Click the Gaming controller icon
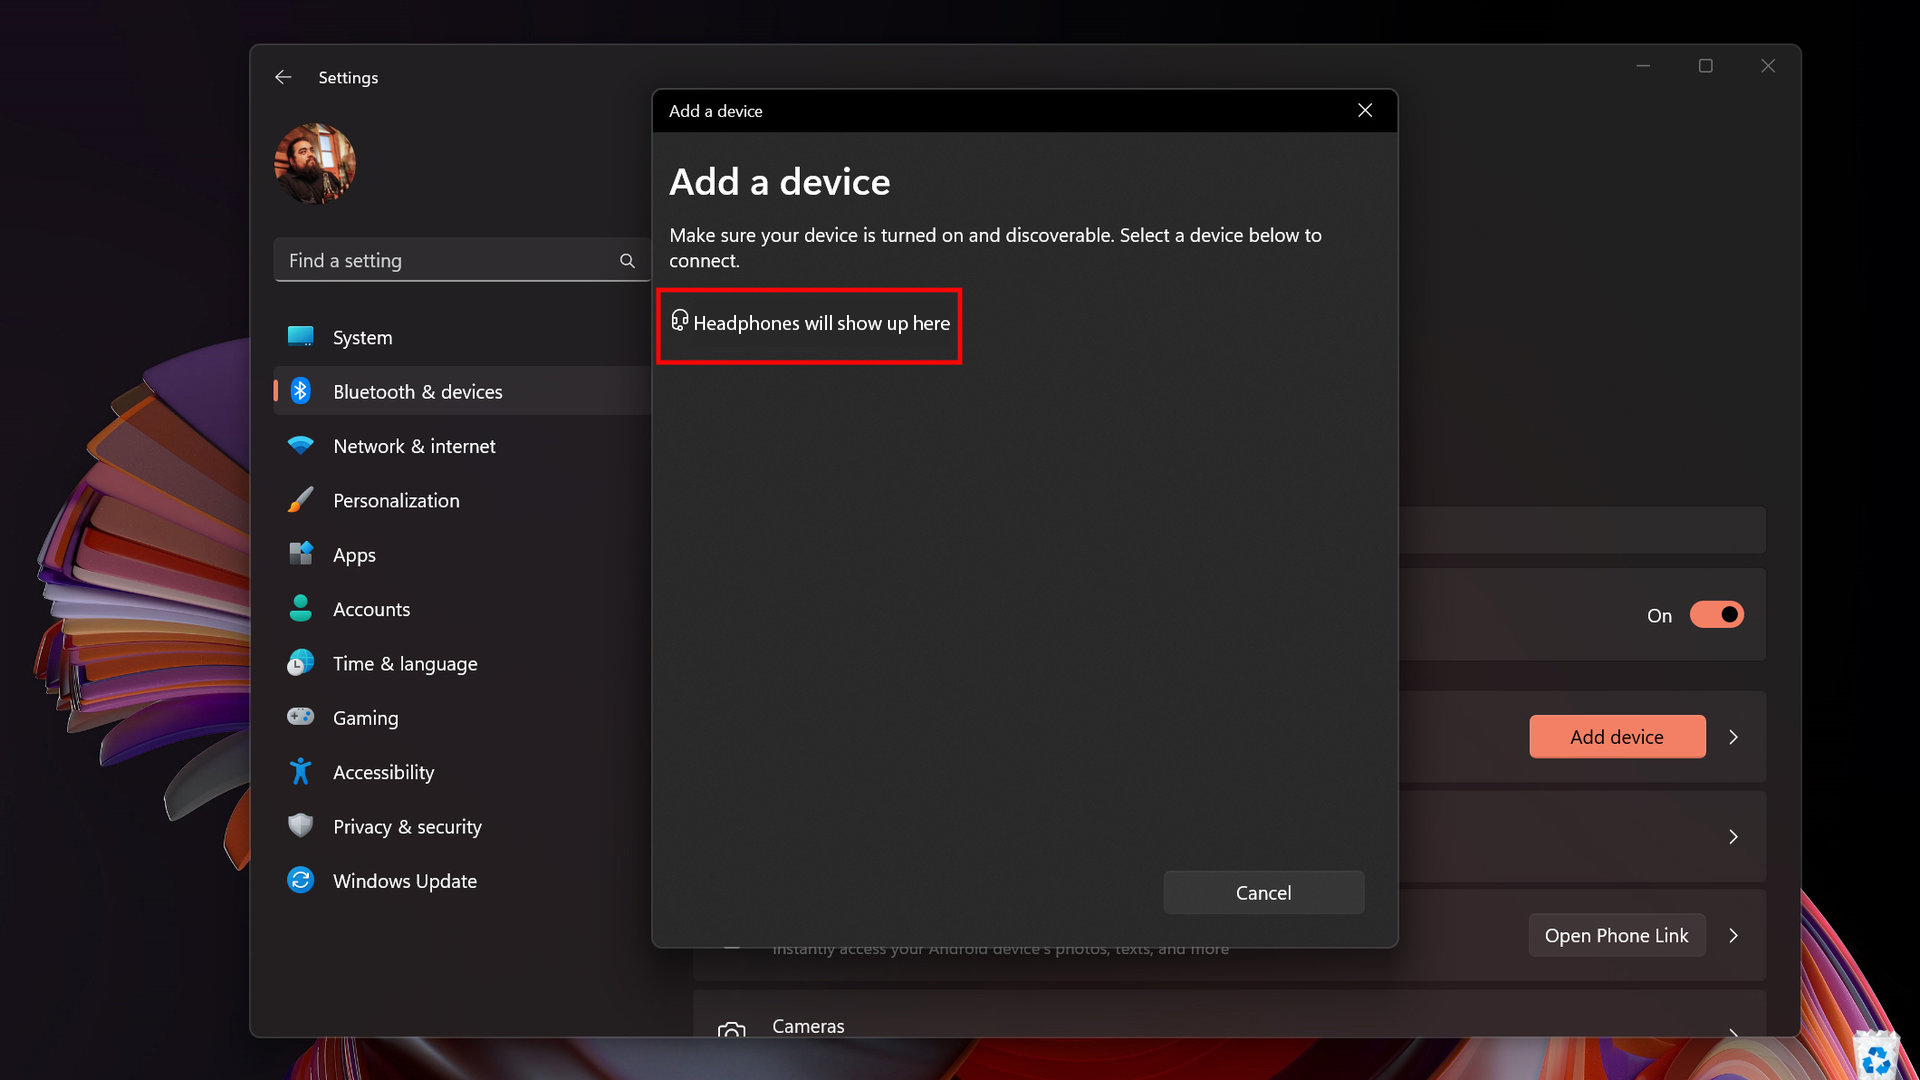The image size is (1920, 1080). tap(300, 717)
